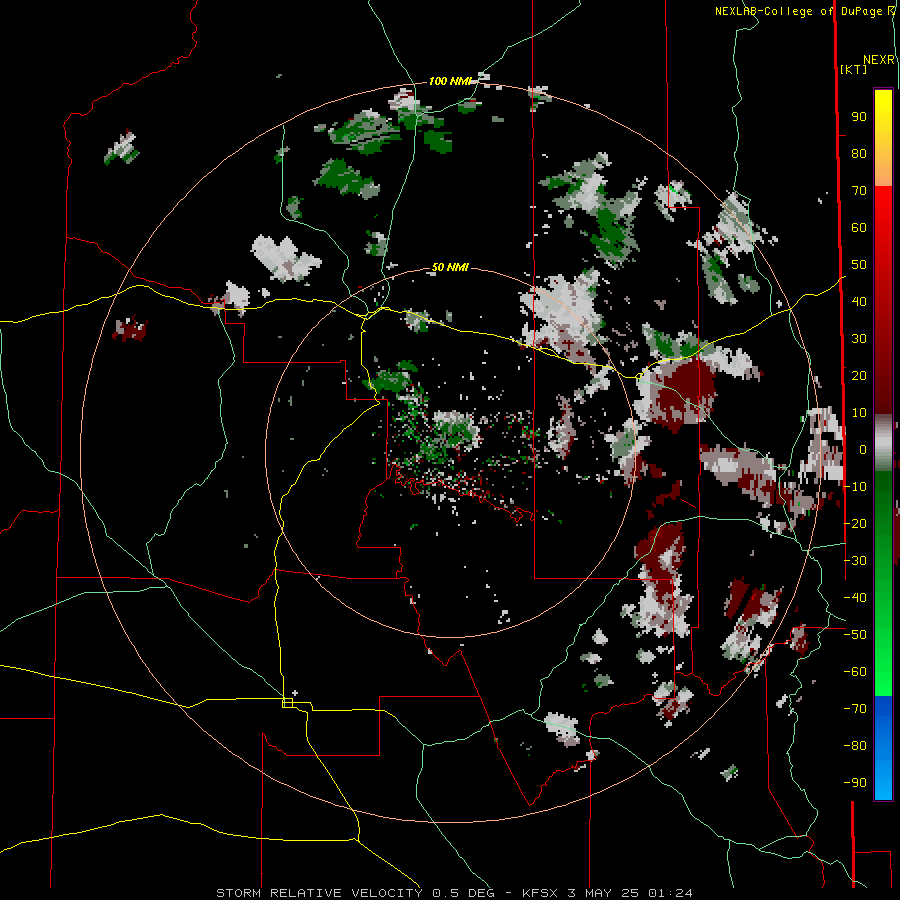900x900 pixels.
Task: Click the 70 value on velocity scale
Action: [x=859, y=191]
